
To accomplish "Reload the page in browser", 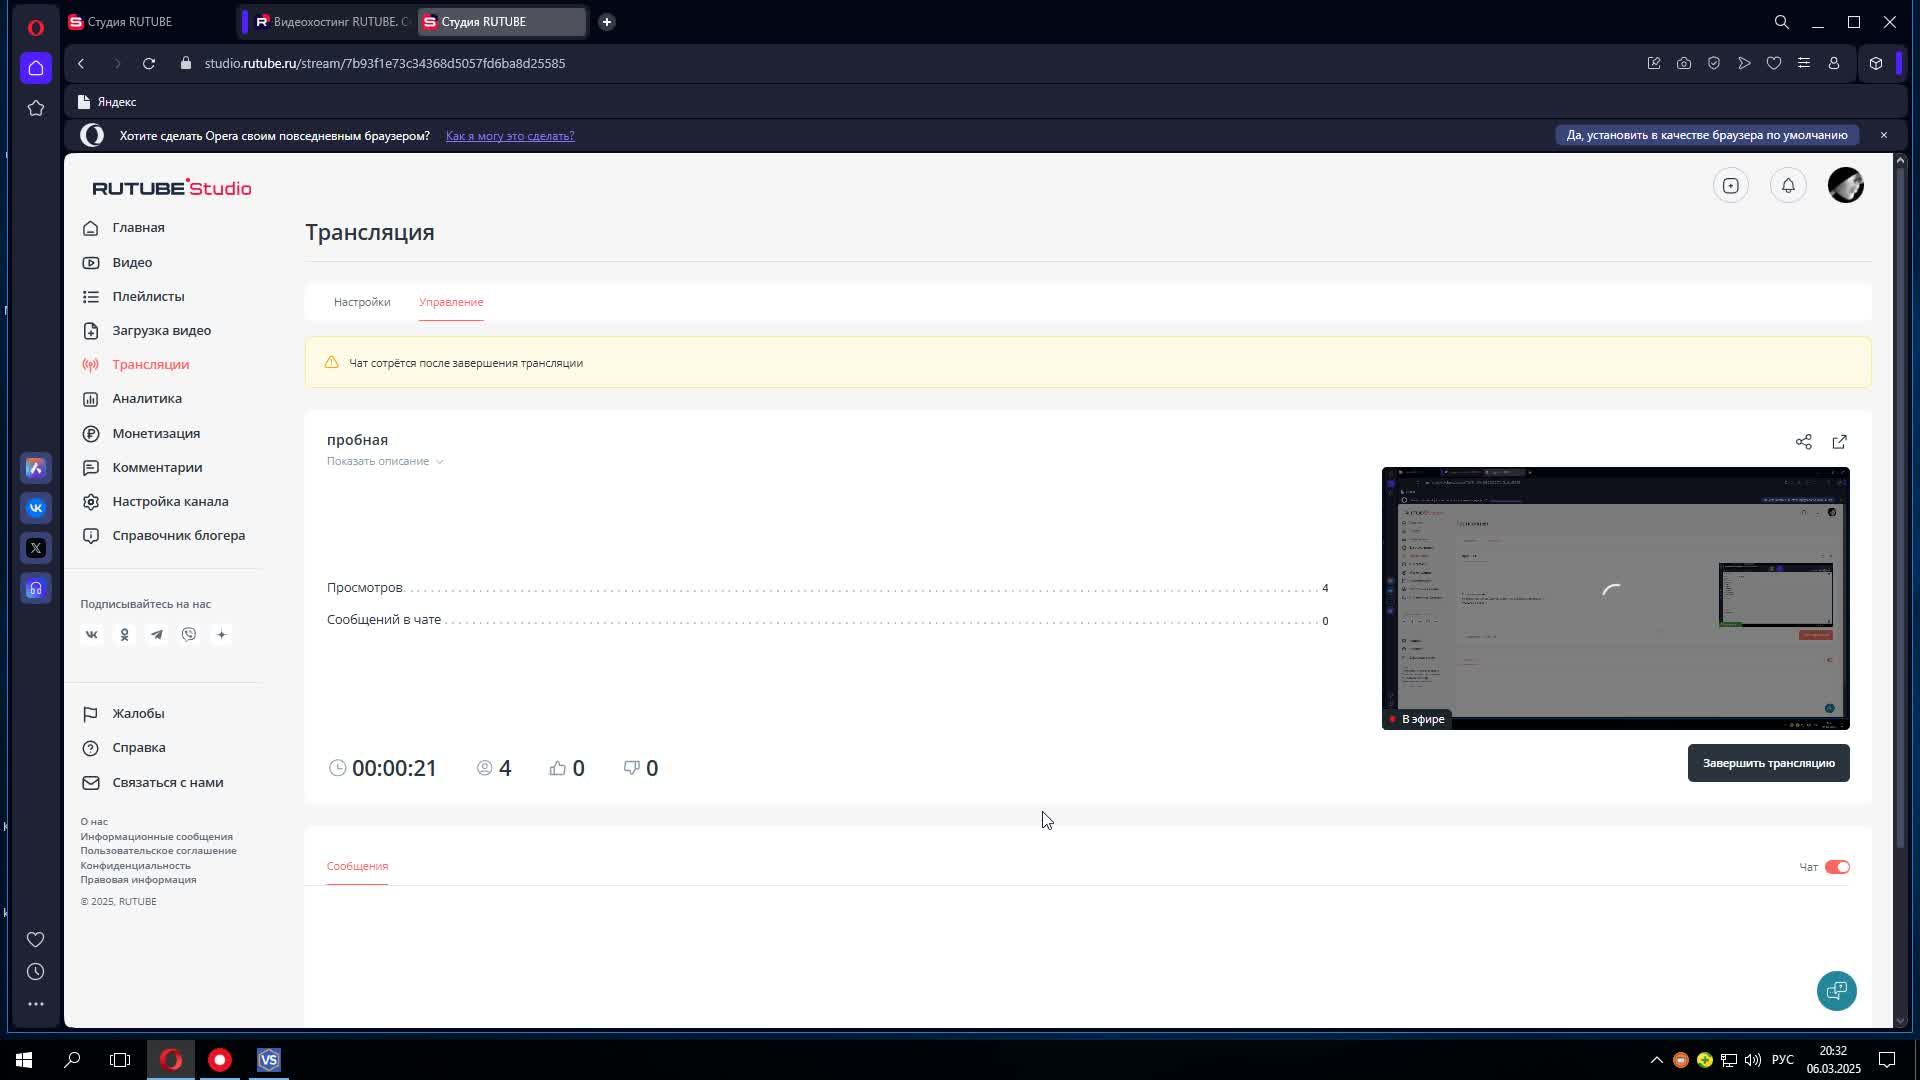I will click(149, 63).
